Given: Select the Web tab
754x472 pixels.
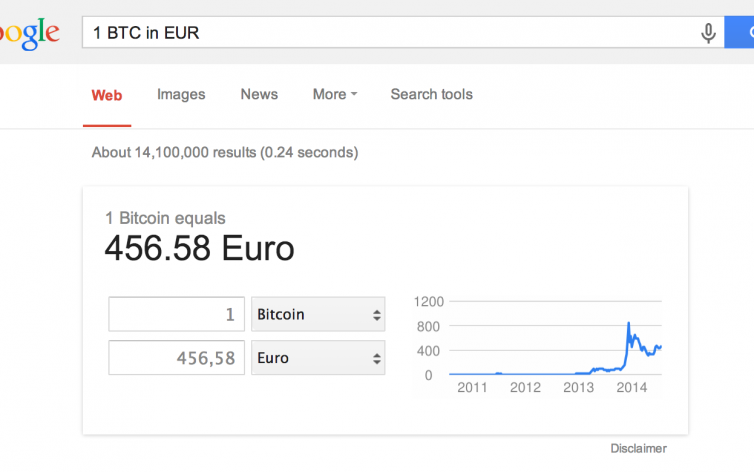Looking at the screenshot, I should [x=107, y=95].
